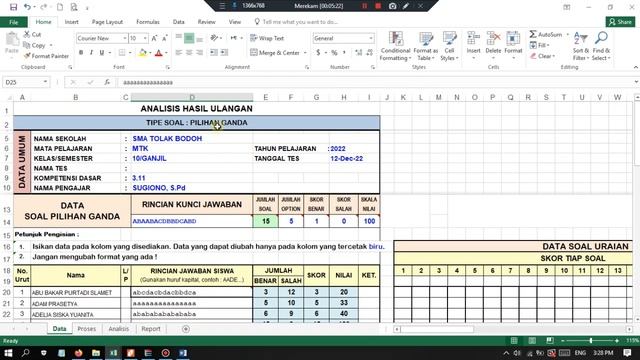The height and width of the screenshot is (360, 640).
Task: Open Format as Table gallery
Action: [x=425, y=46]
